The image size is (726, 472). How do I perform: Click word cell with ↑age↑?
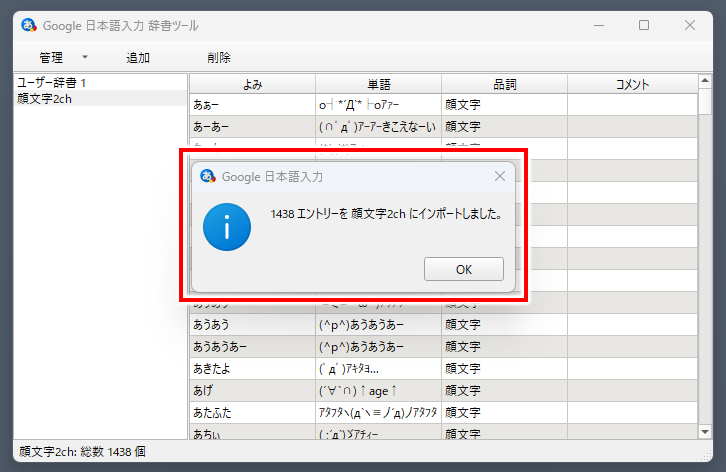tap(379, 390)
